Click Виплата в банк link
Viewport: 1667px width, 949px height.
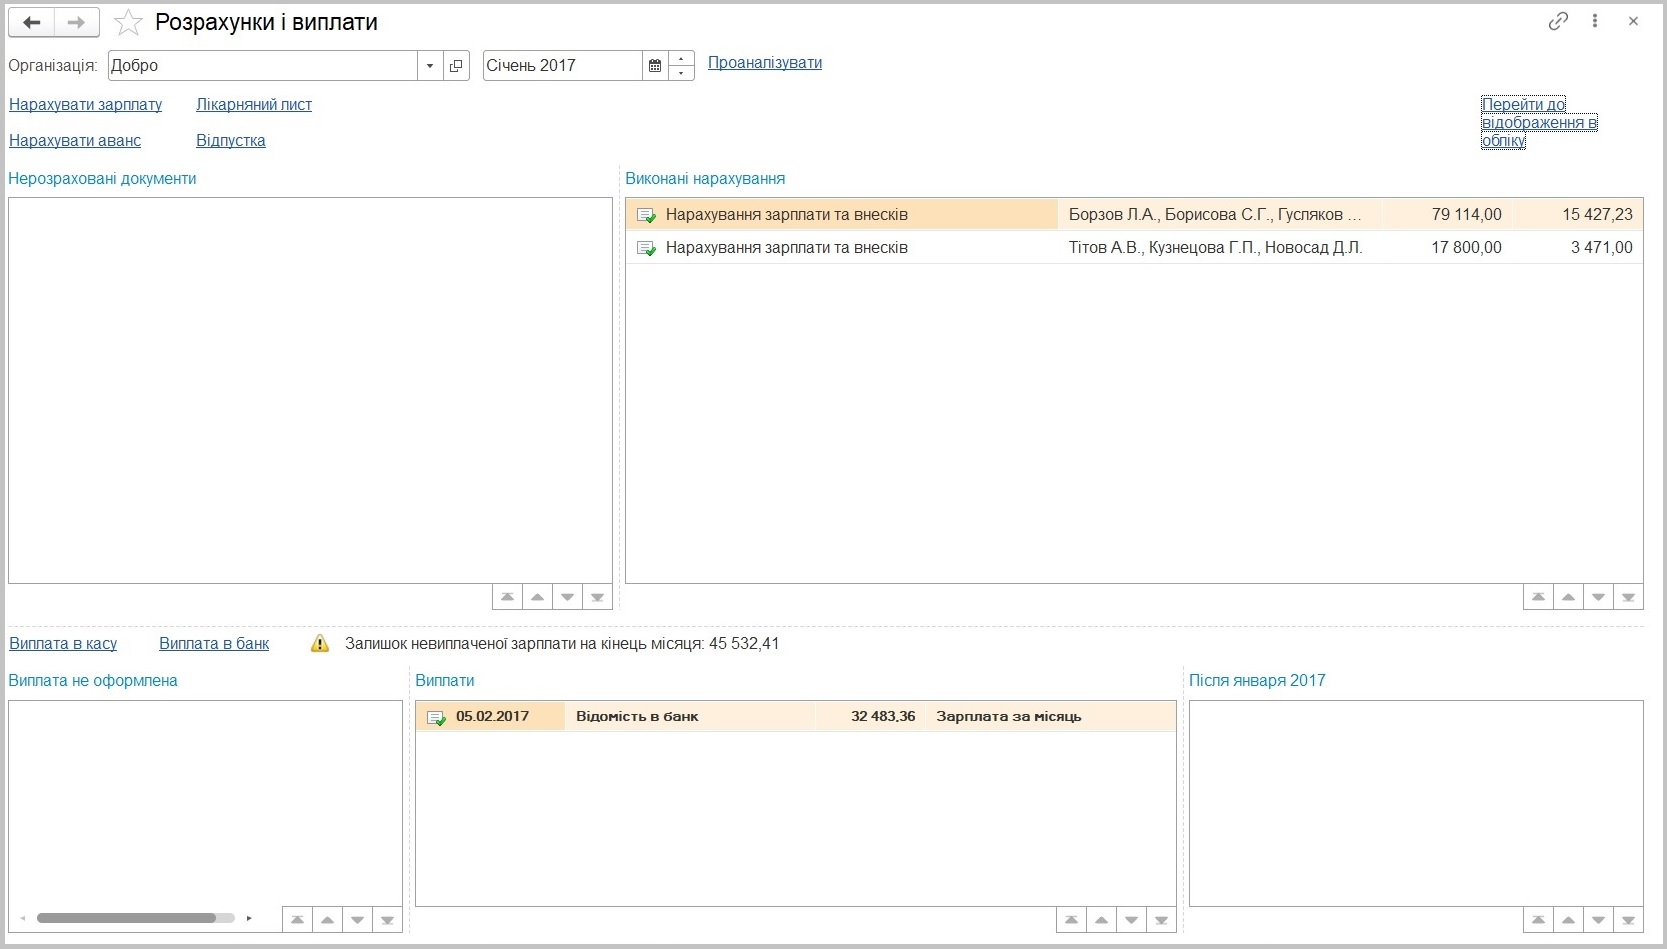coord(214,643)
